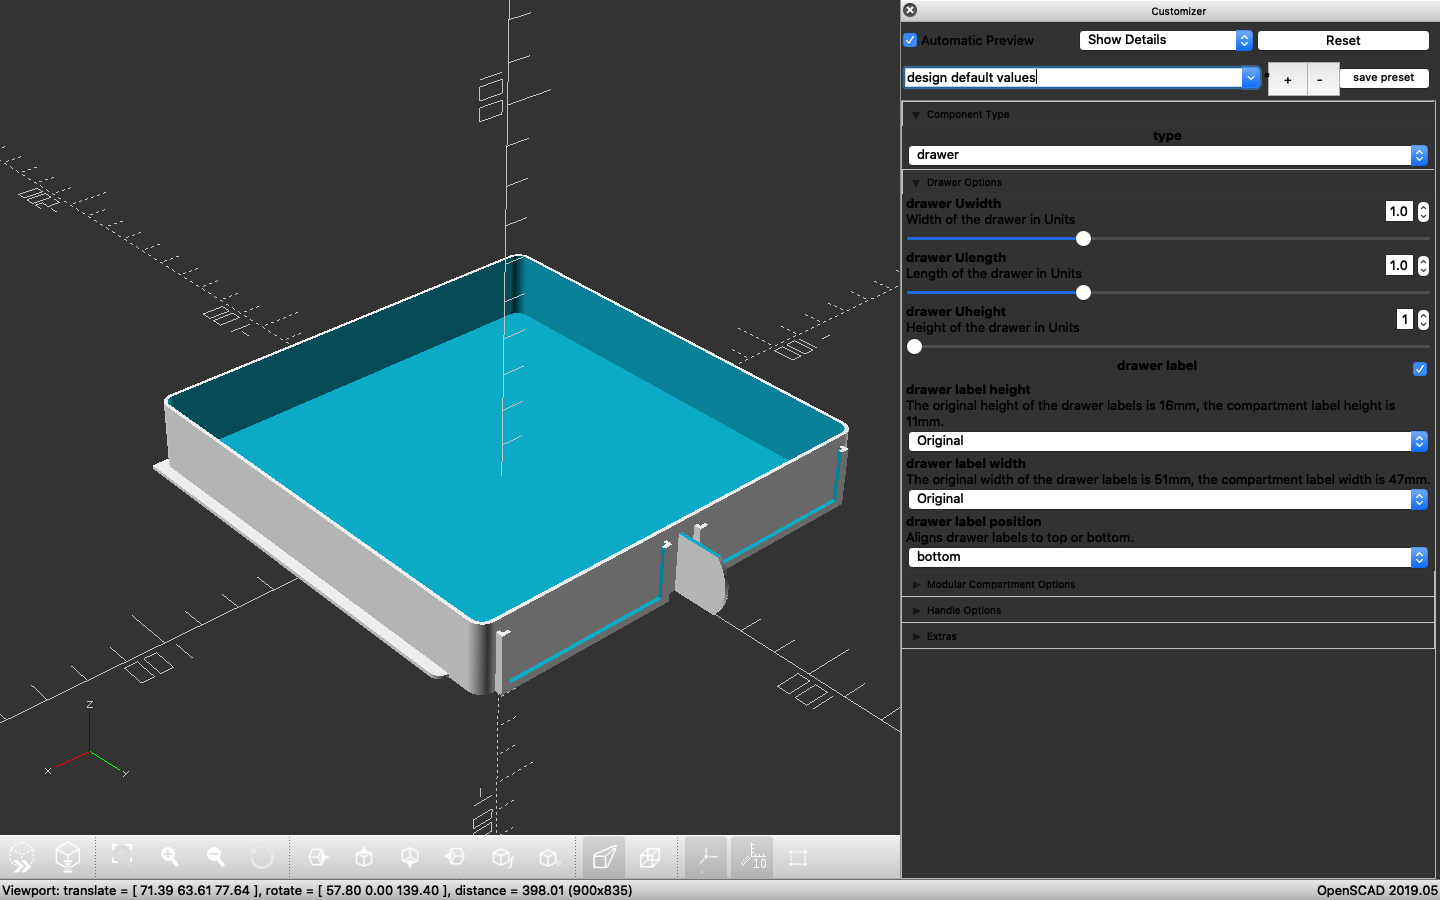
Task: Close the Customizer panel
Action: point(910,10)
